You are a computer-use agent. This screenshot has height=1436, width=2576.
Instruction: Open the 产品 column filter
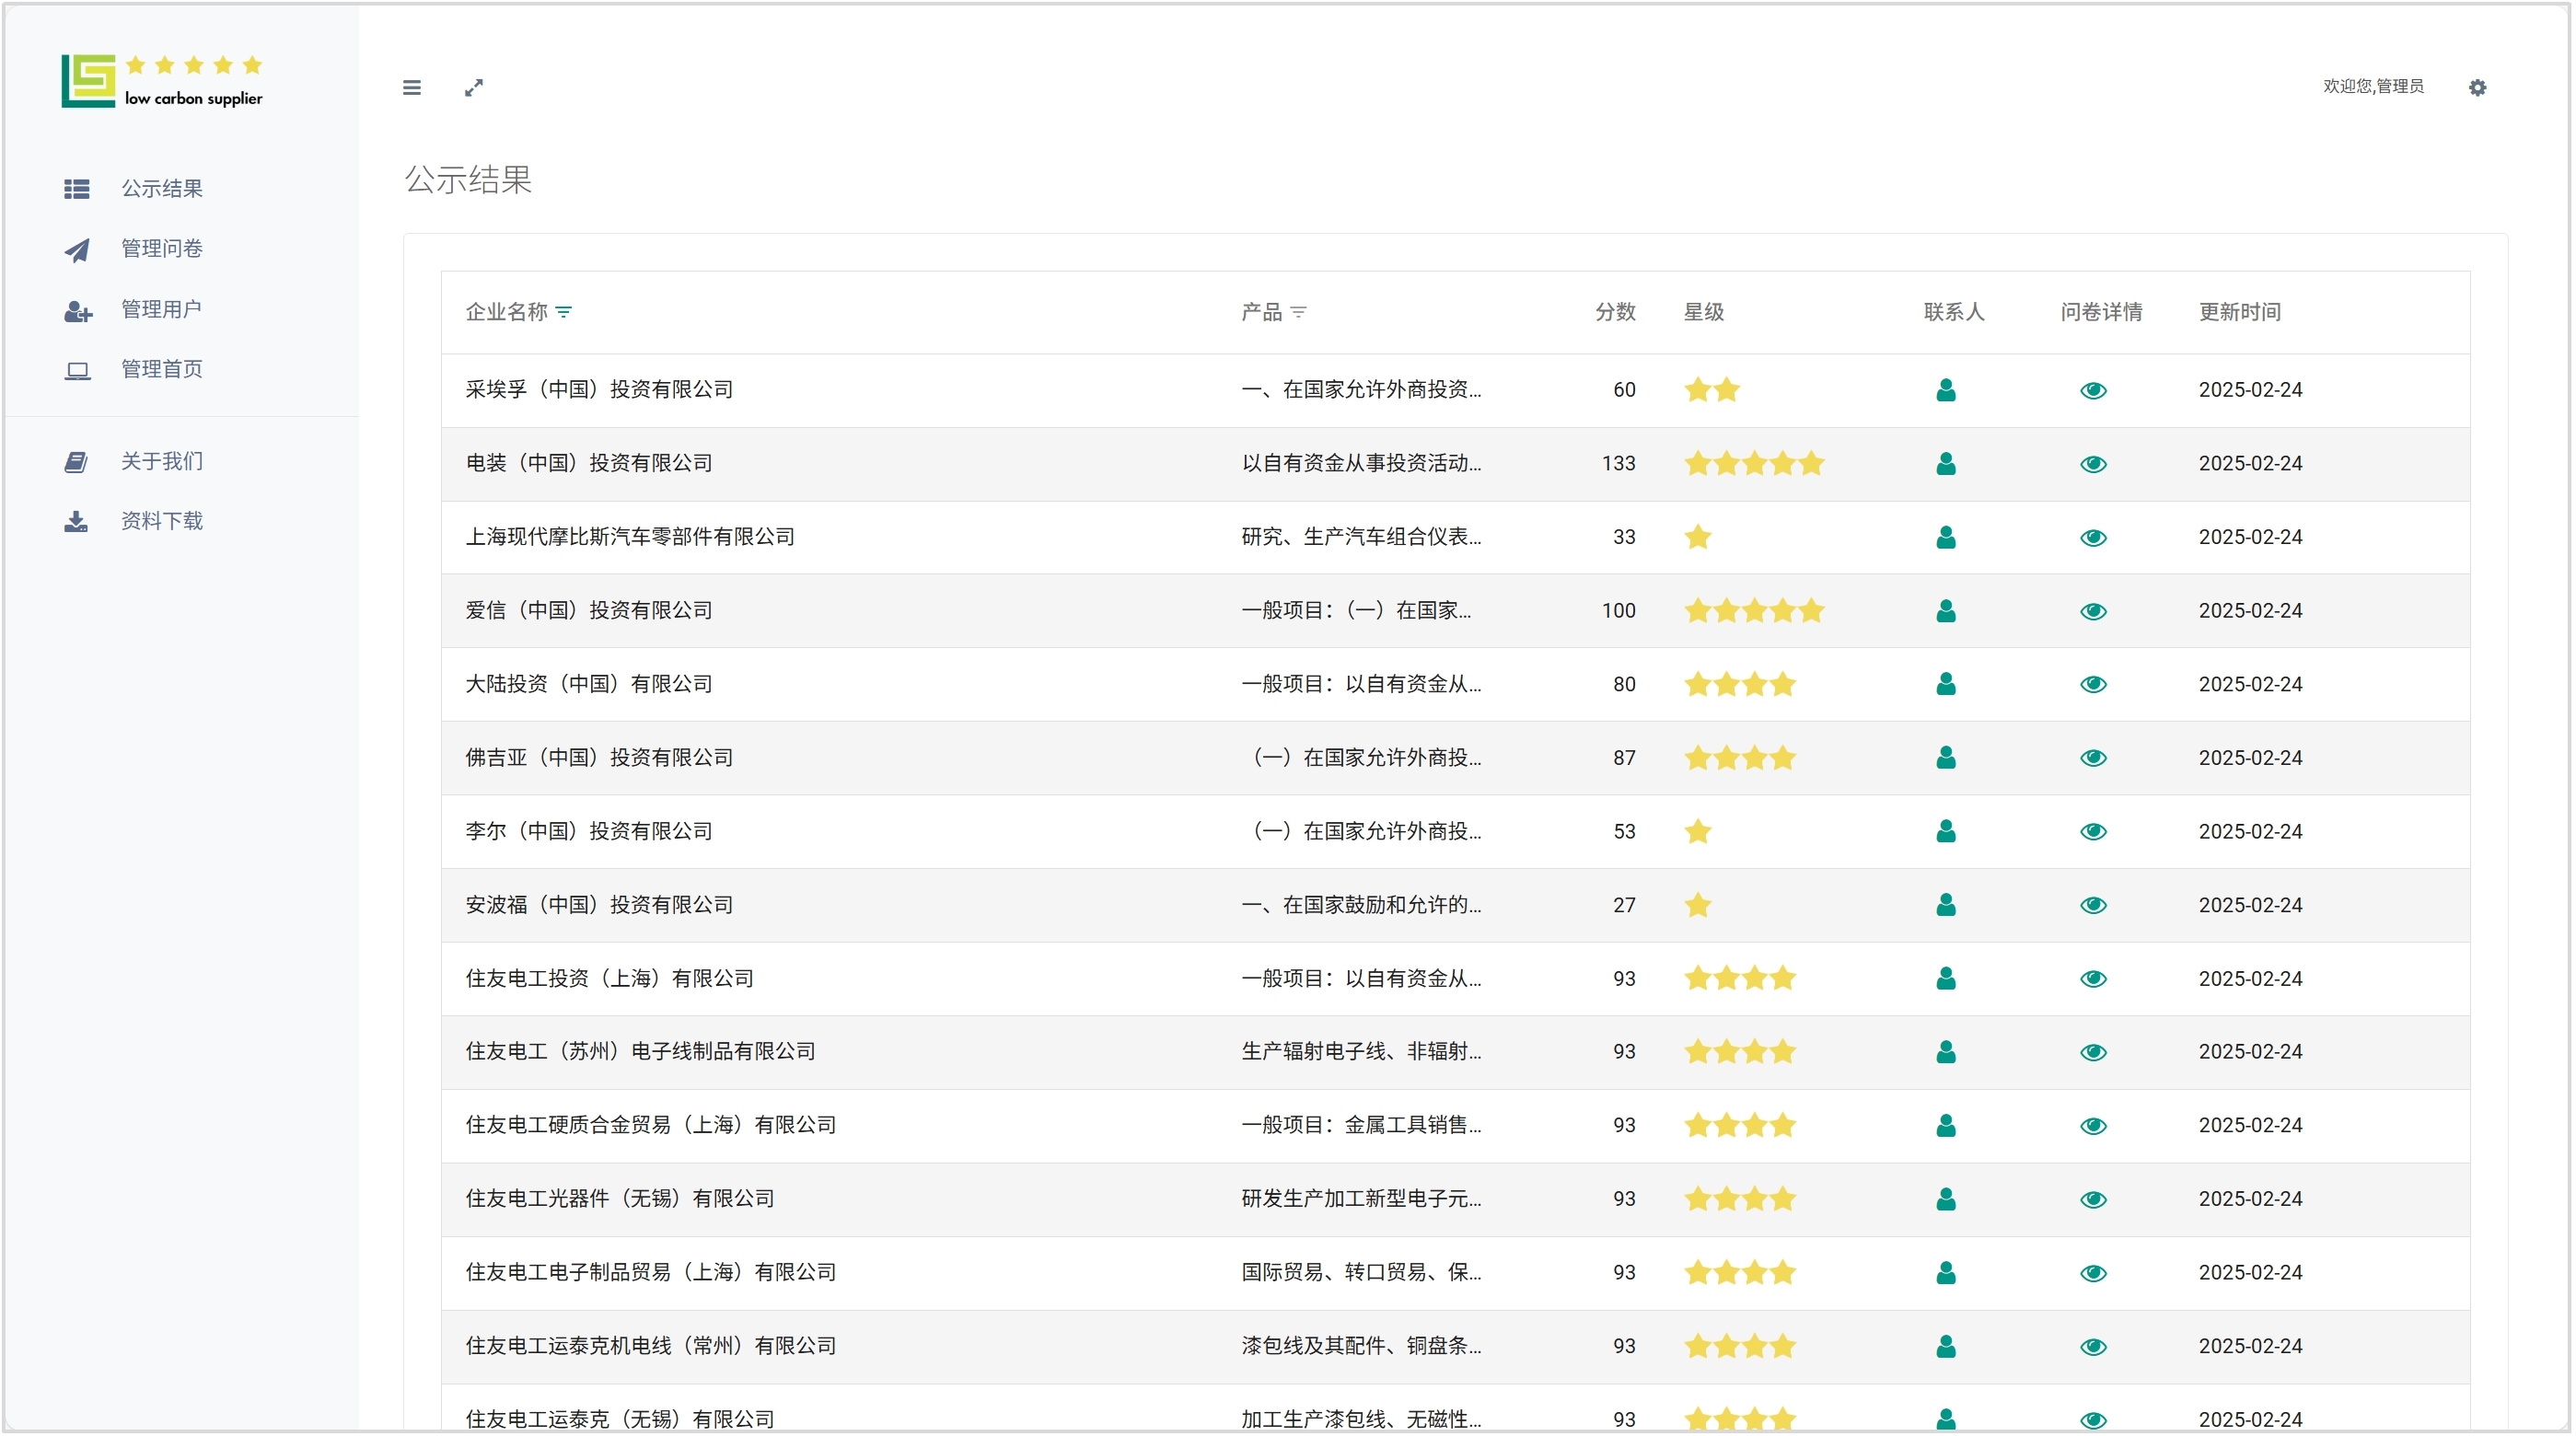[x=1298, y=313]
